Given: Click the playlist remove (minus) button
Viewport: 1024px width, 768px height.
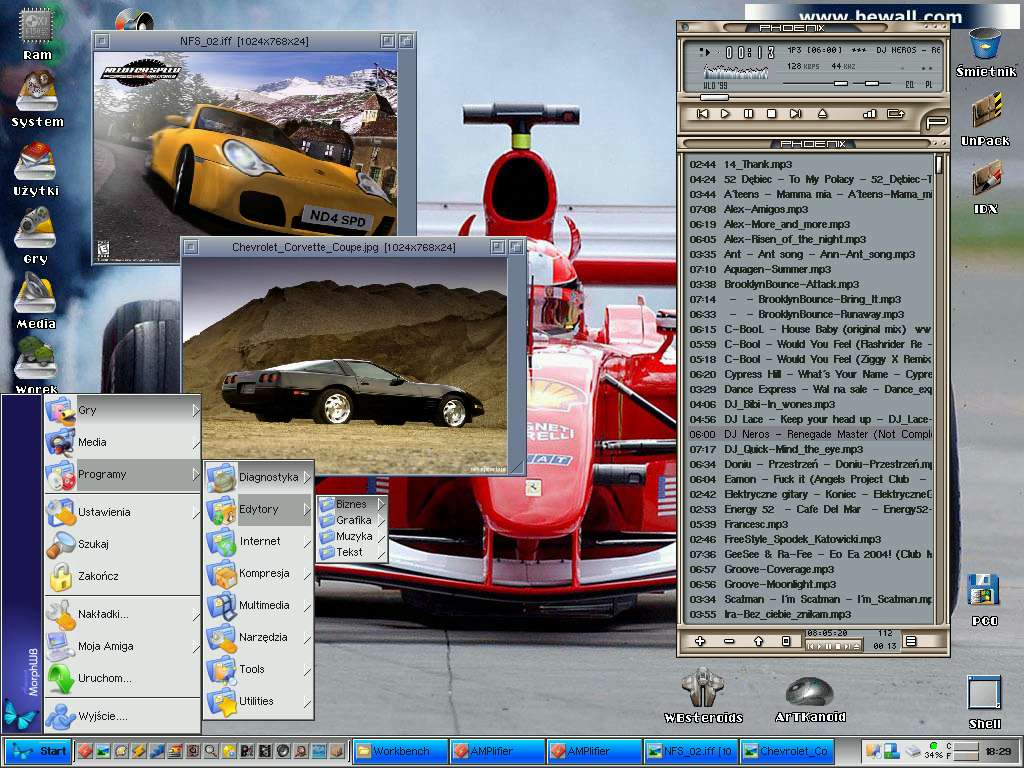Looking at the screenshot, I should [x=729, y=641].
